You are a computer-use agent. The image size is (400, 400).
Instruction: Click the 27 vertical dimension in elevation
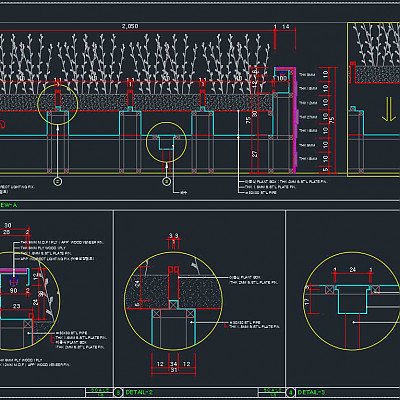click(255, 154)
